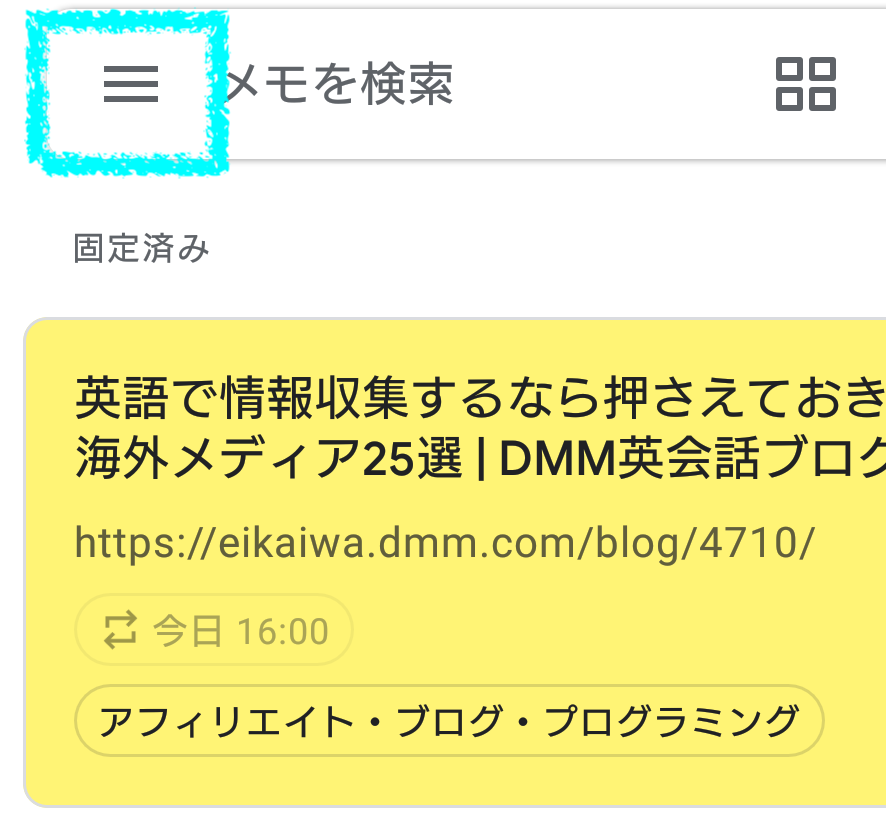Open the yellow pinned note card
This screenshot has width=886, height=824.
pyautogui.click(x=455, y=562)
